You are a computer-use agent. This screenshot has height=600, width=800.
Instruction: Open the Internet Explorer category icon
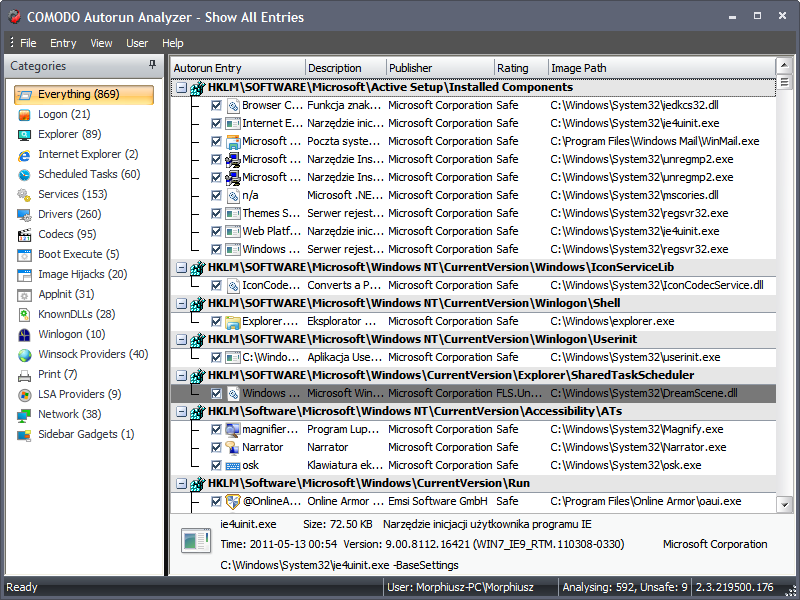(24, 155)
